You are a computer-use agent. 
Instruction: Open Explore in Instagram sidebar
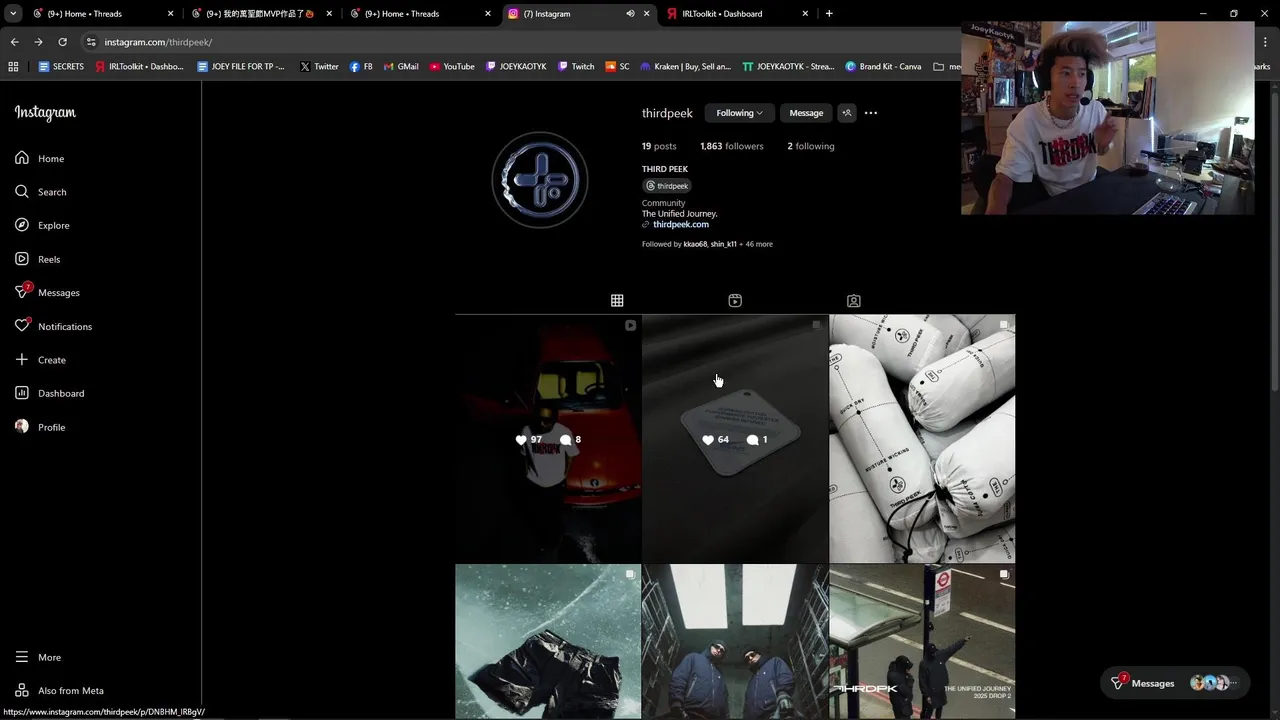pyautogui.click(x=42, y=225)
